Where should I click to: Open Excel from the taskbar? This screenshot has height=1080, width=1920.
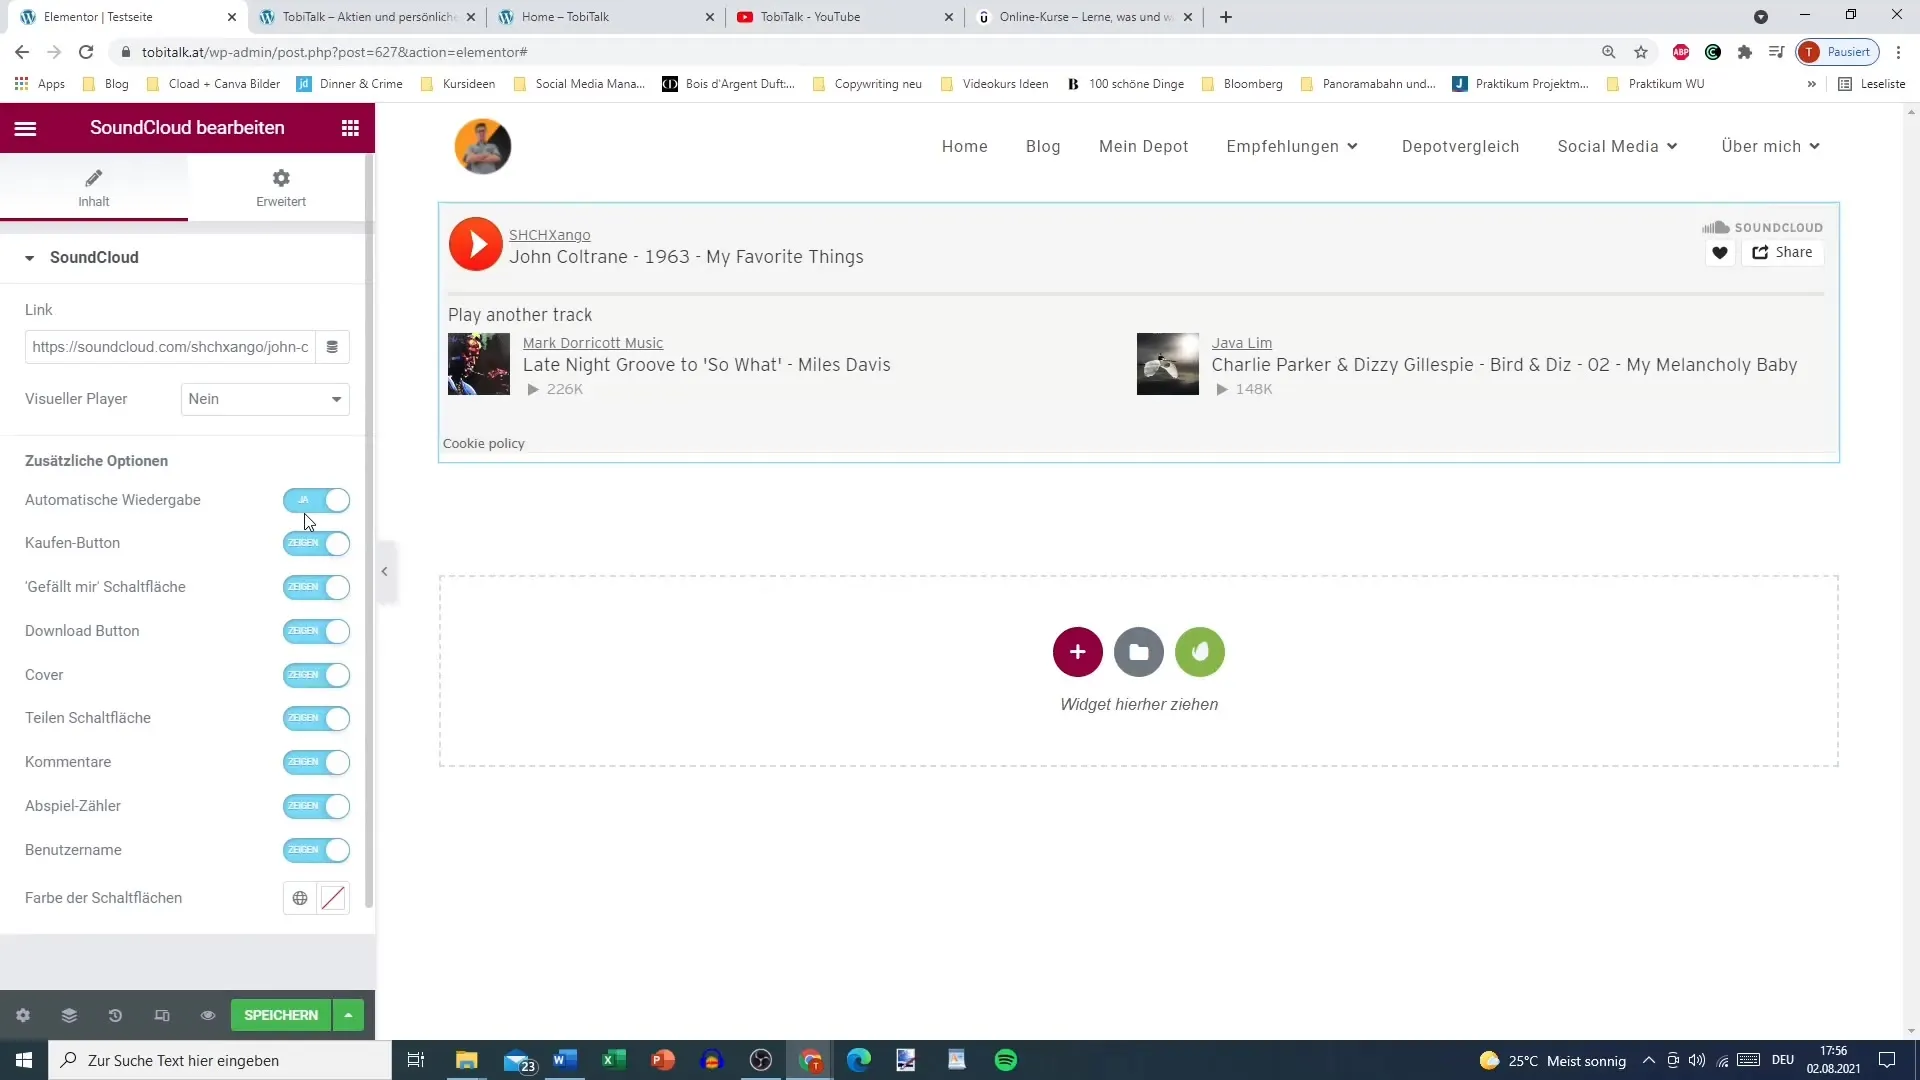tap(614, 1060)
